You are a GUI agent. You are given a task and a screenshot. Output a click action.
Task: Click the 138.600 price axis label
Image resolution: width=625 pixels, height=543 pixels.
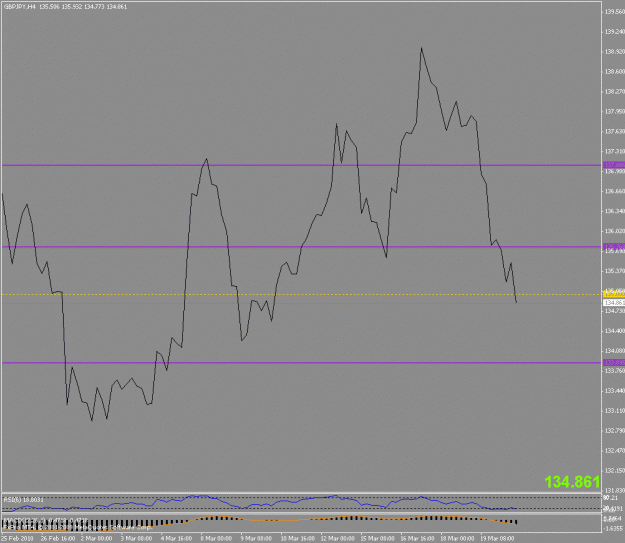tap(615, 71)
